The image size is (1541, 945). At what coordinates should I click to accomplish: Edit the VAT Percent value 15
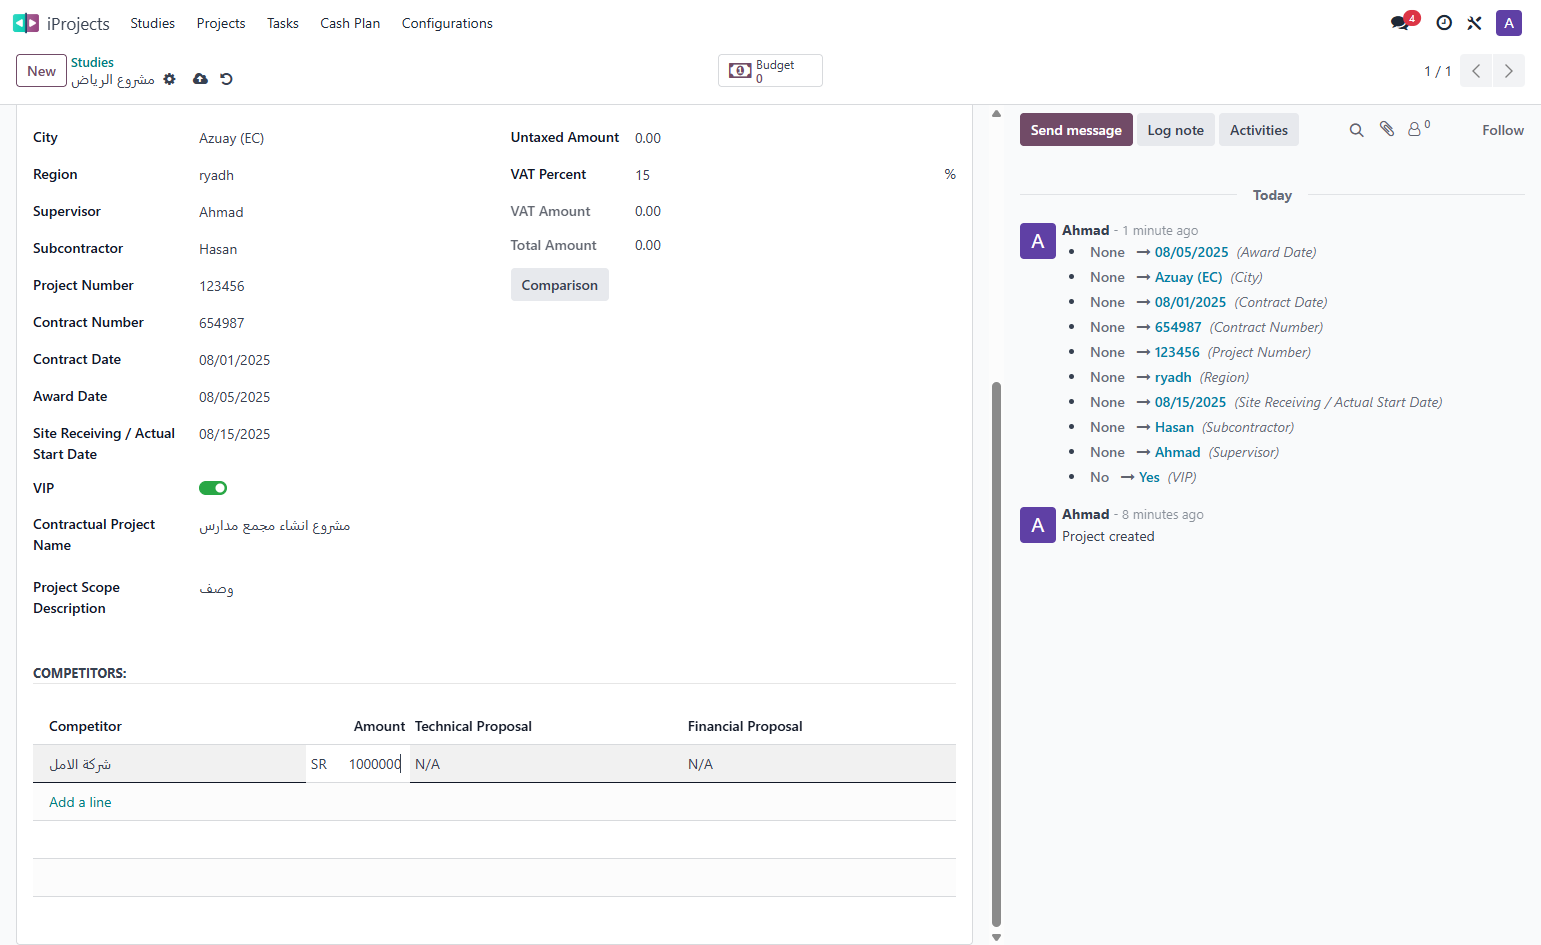pos(785,175)
